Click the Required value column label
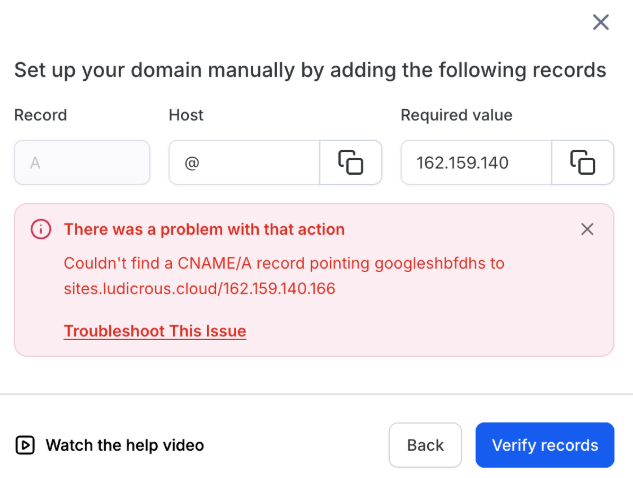The image size is (633, 478). [x=456, y=115]
